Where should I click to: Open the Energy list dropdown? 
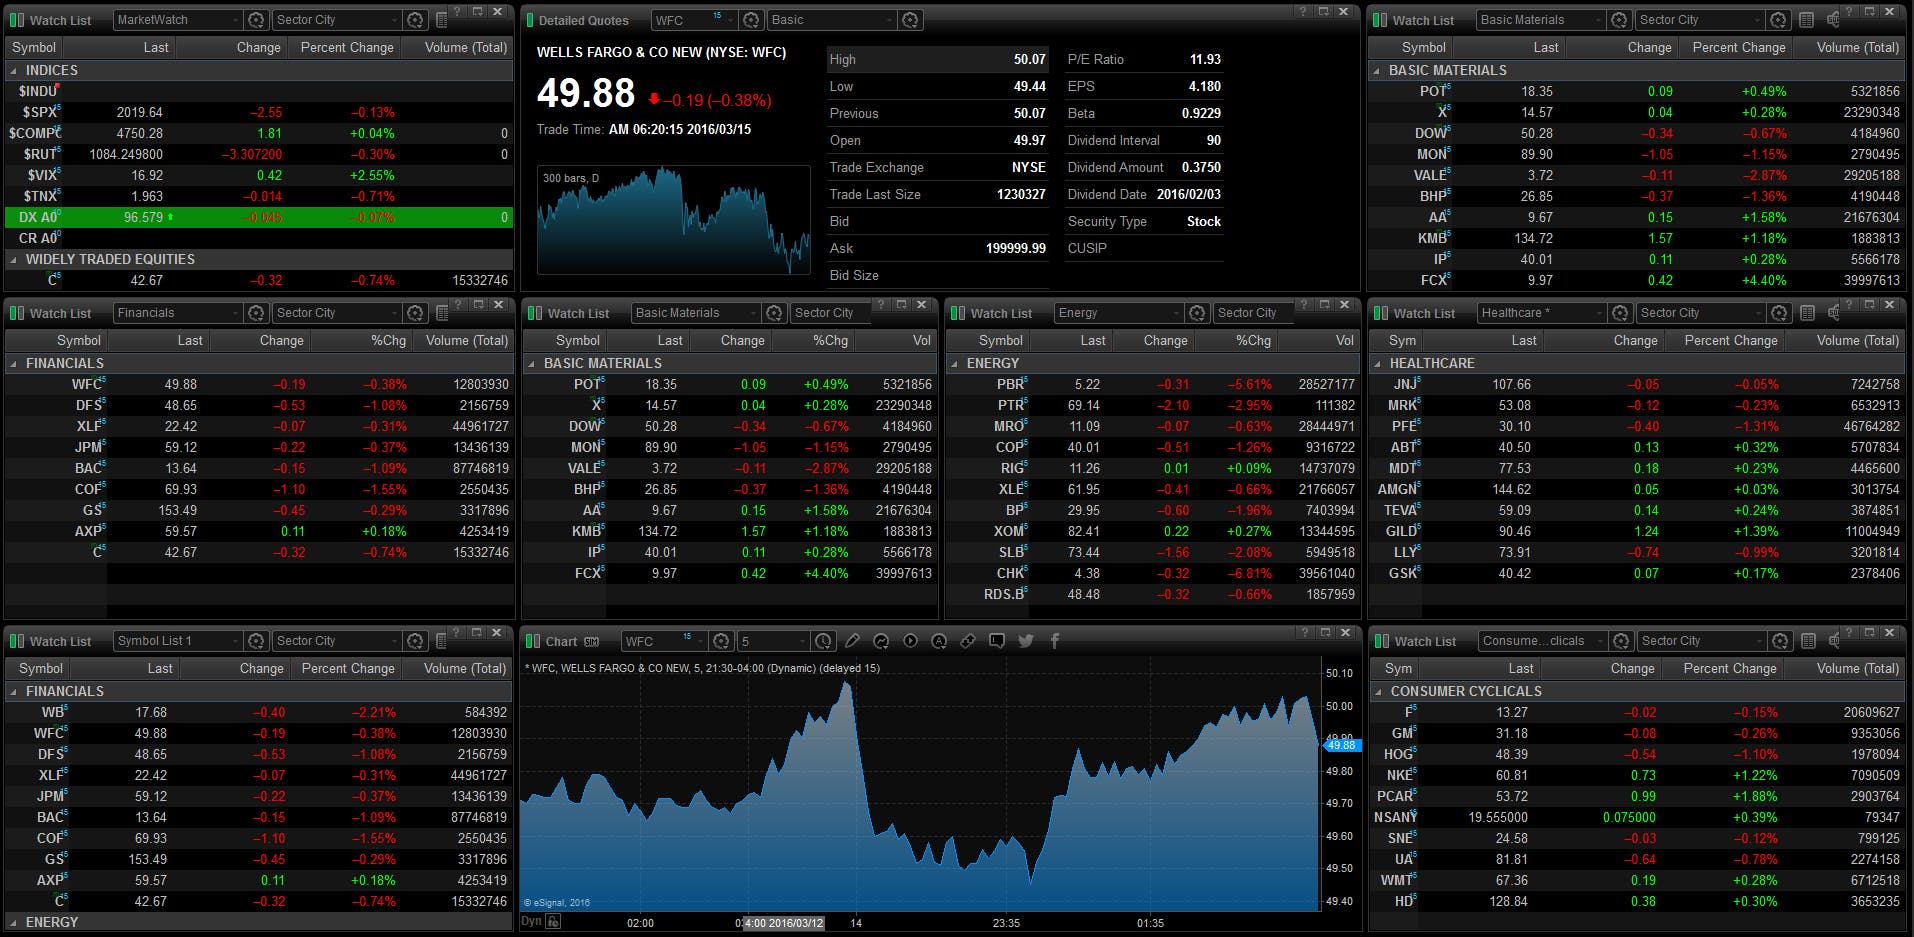click(x=1119, y=313)
